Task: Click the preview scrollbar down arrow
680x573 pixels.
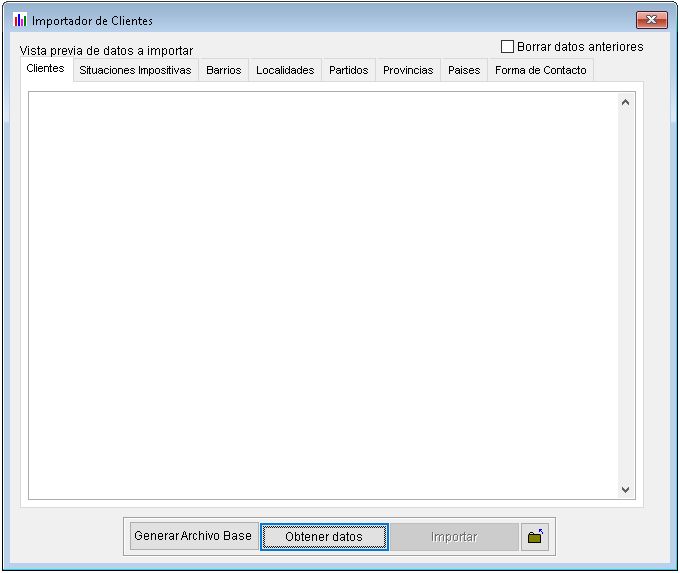Action: tap(626, 490)
